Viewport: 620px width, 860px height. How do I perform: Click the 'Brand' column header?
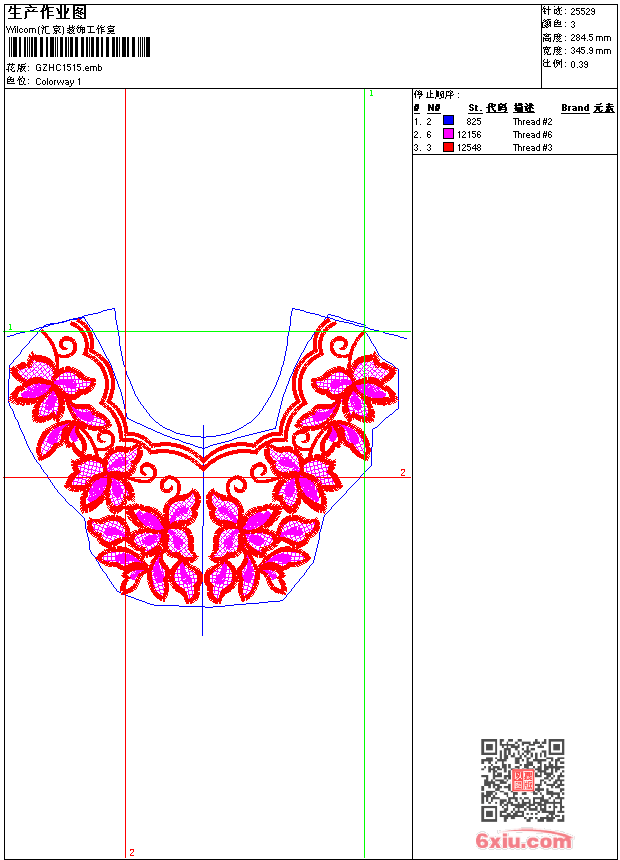(x=575, y=108)
